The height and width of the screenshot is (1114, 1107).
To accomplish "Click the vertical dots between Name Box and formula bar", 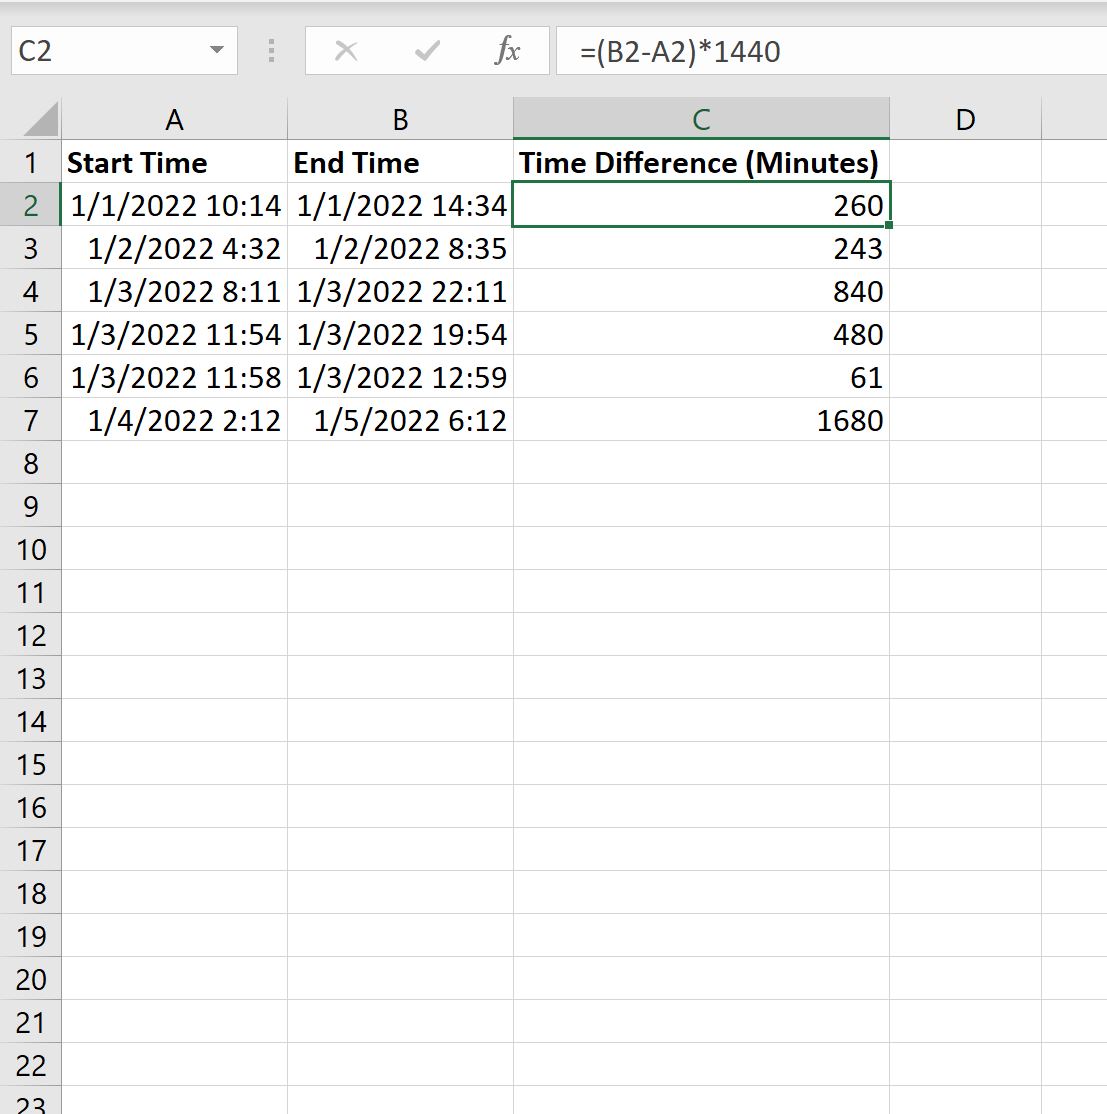I will click(x=269, y=50).
